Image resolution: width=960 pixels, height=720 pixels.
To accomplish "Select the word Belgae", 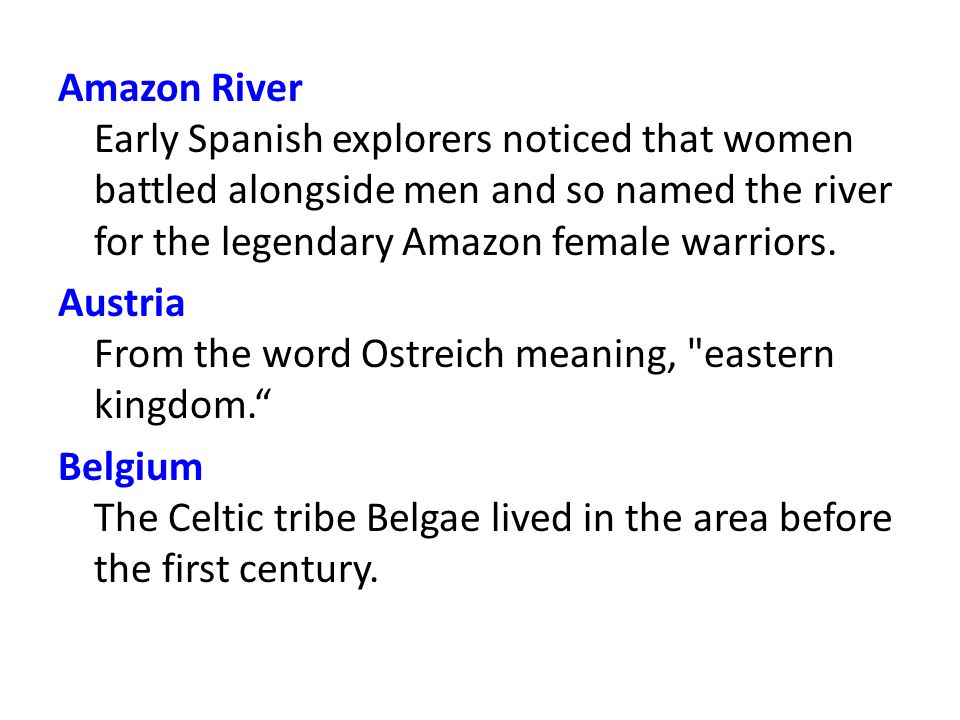I will click(x=423, y=520).
